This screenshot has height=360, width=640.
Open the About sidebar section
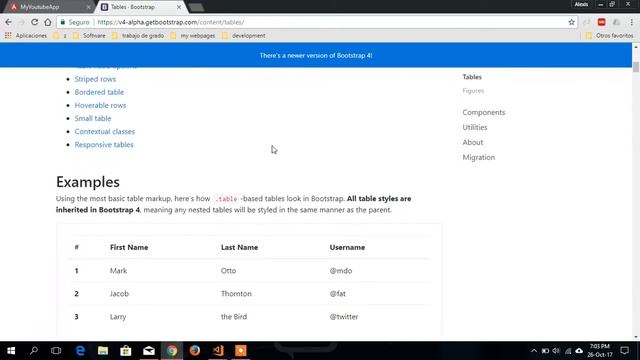pos(473,142)
